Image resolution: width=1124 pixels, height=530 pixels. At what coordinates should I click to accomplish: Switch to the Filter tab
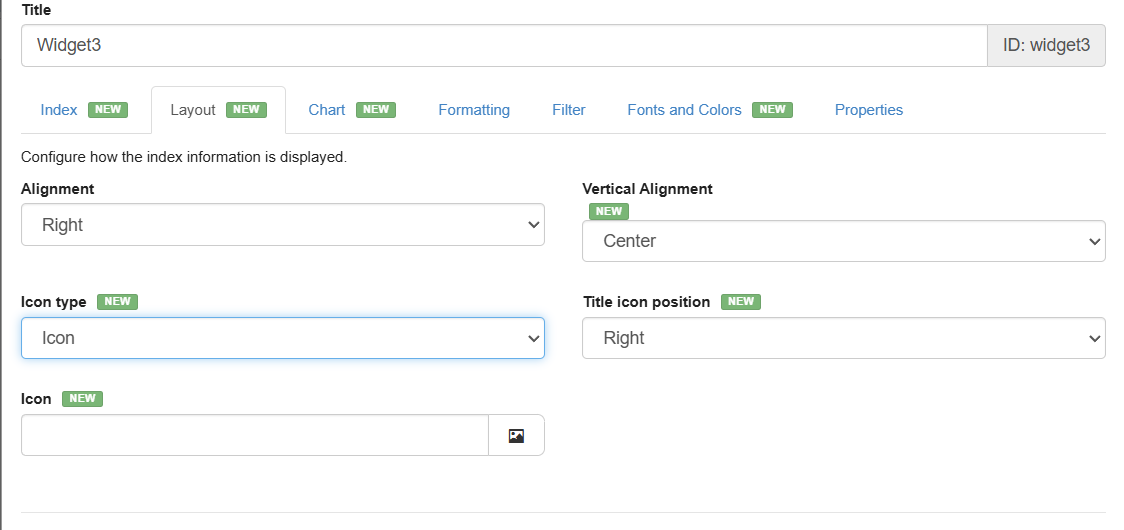pos(569,110)
